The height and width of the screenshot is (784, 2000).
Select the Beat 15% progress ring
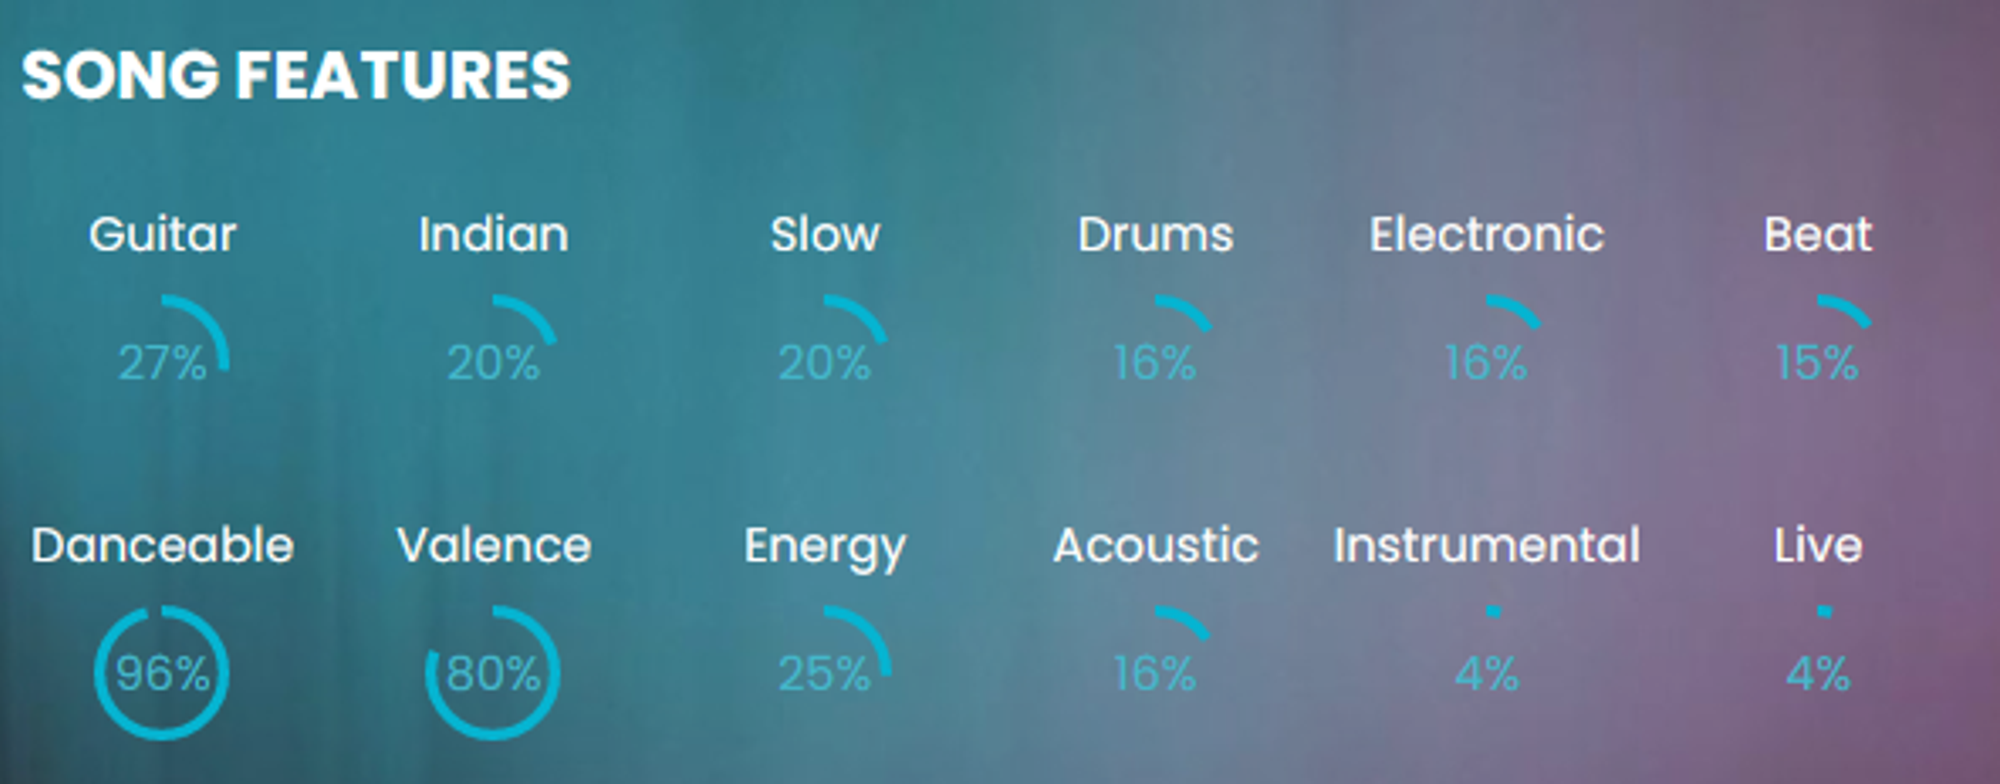[x=1817, y=362]
